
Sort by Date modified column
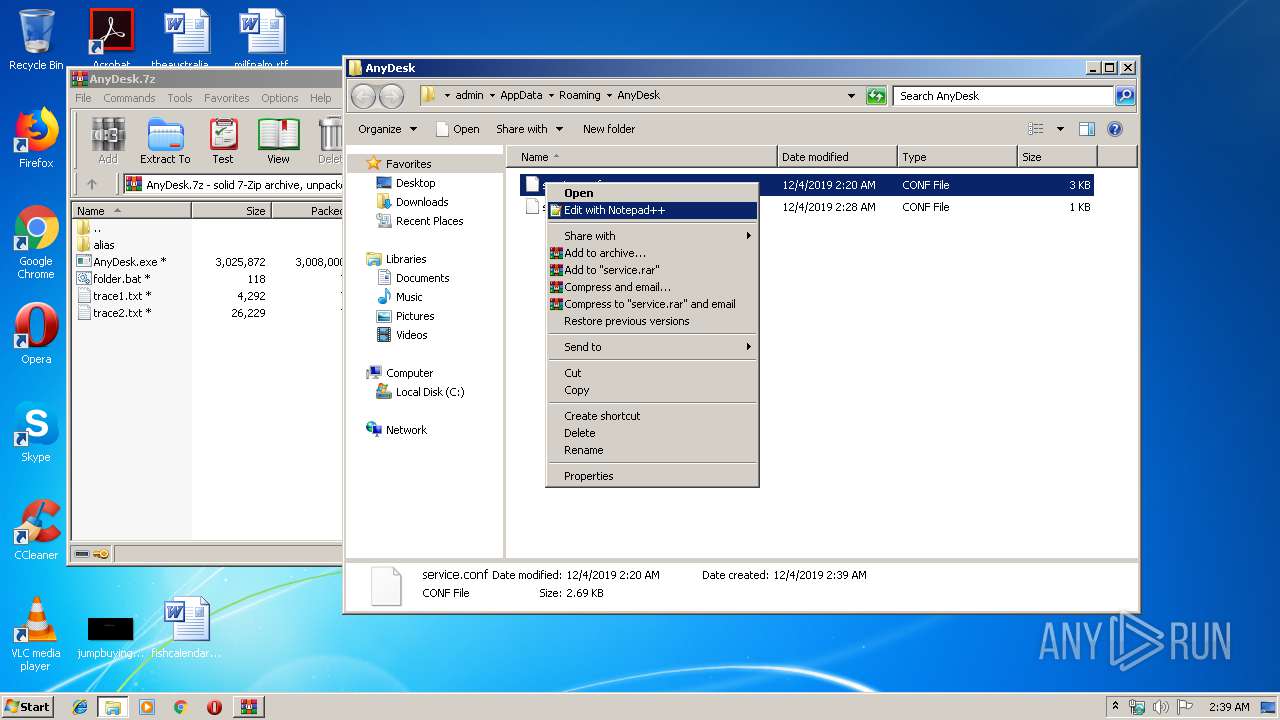[837, 157]
